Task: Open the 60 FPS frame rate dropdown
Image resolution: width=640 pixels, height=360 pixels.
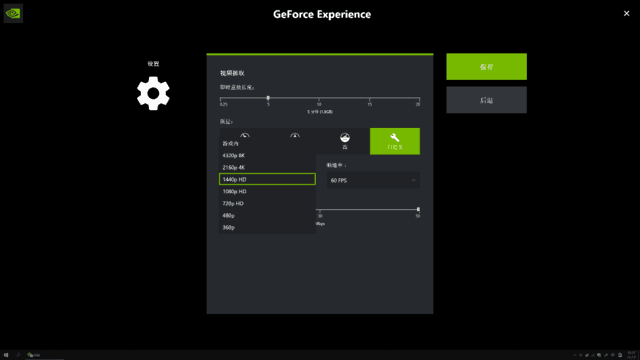Action: pyautogui.click(x=373, y=180)
